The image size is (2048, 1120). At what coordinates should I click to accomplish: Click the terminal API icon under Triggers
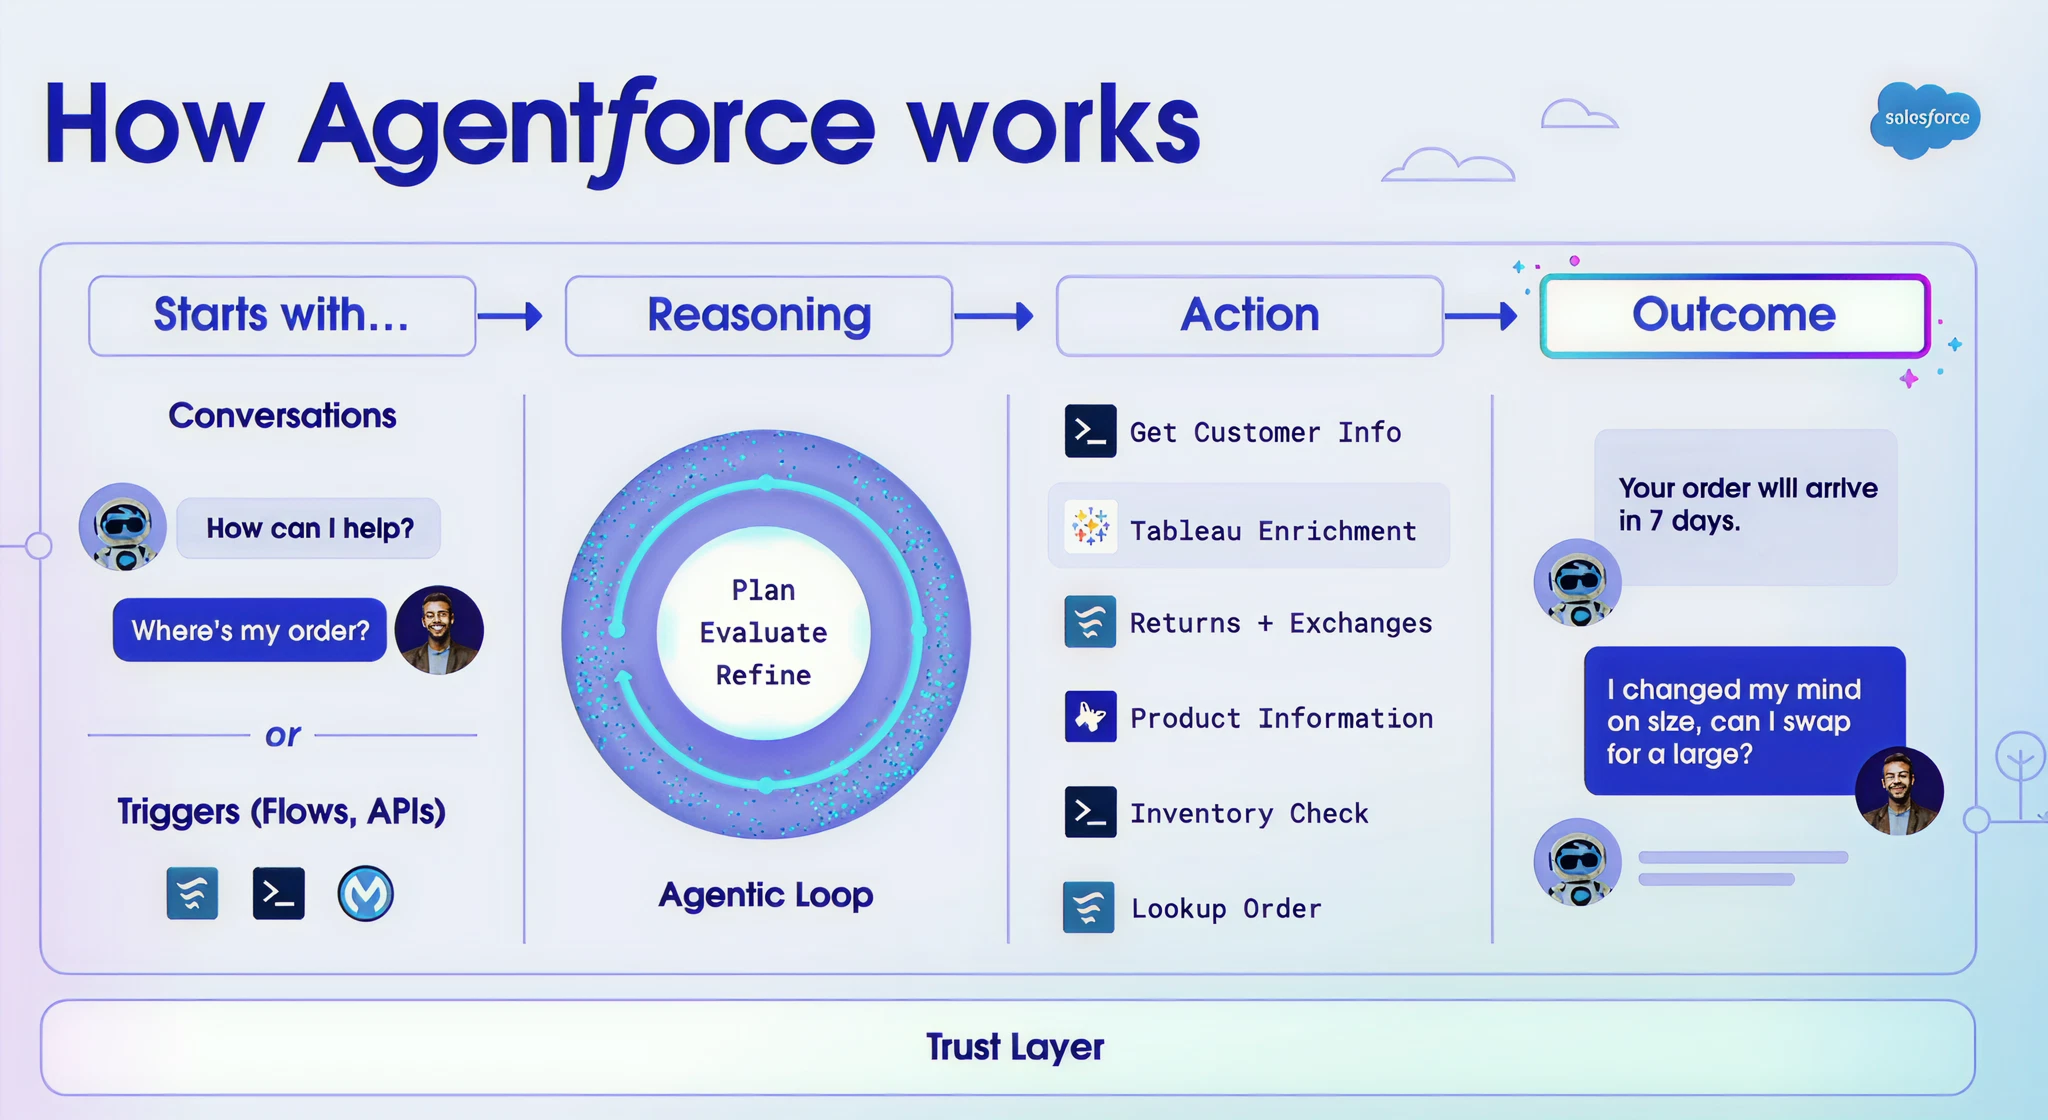point(278,893)
